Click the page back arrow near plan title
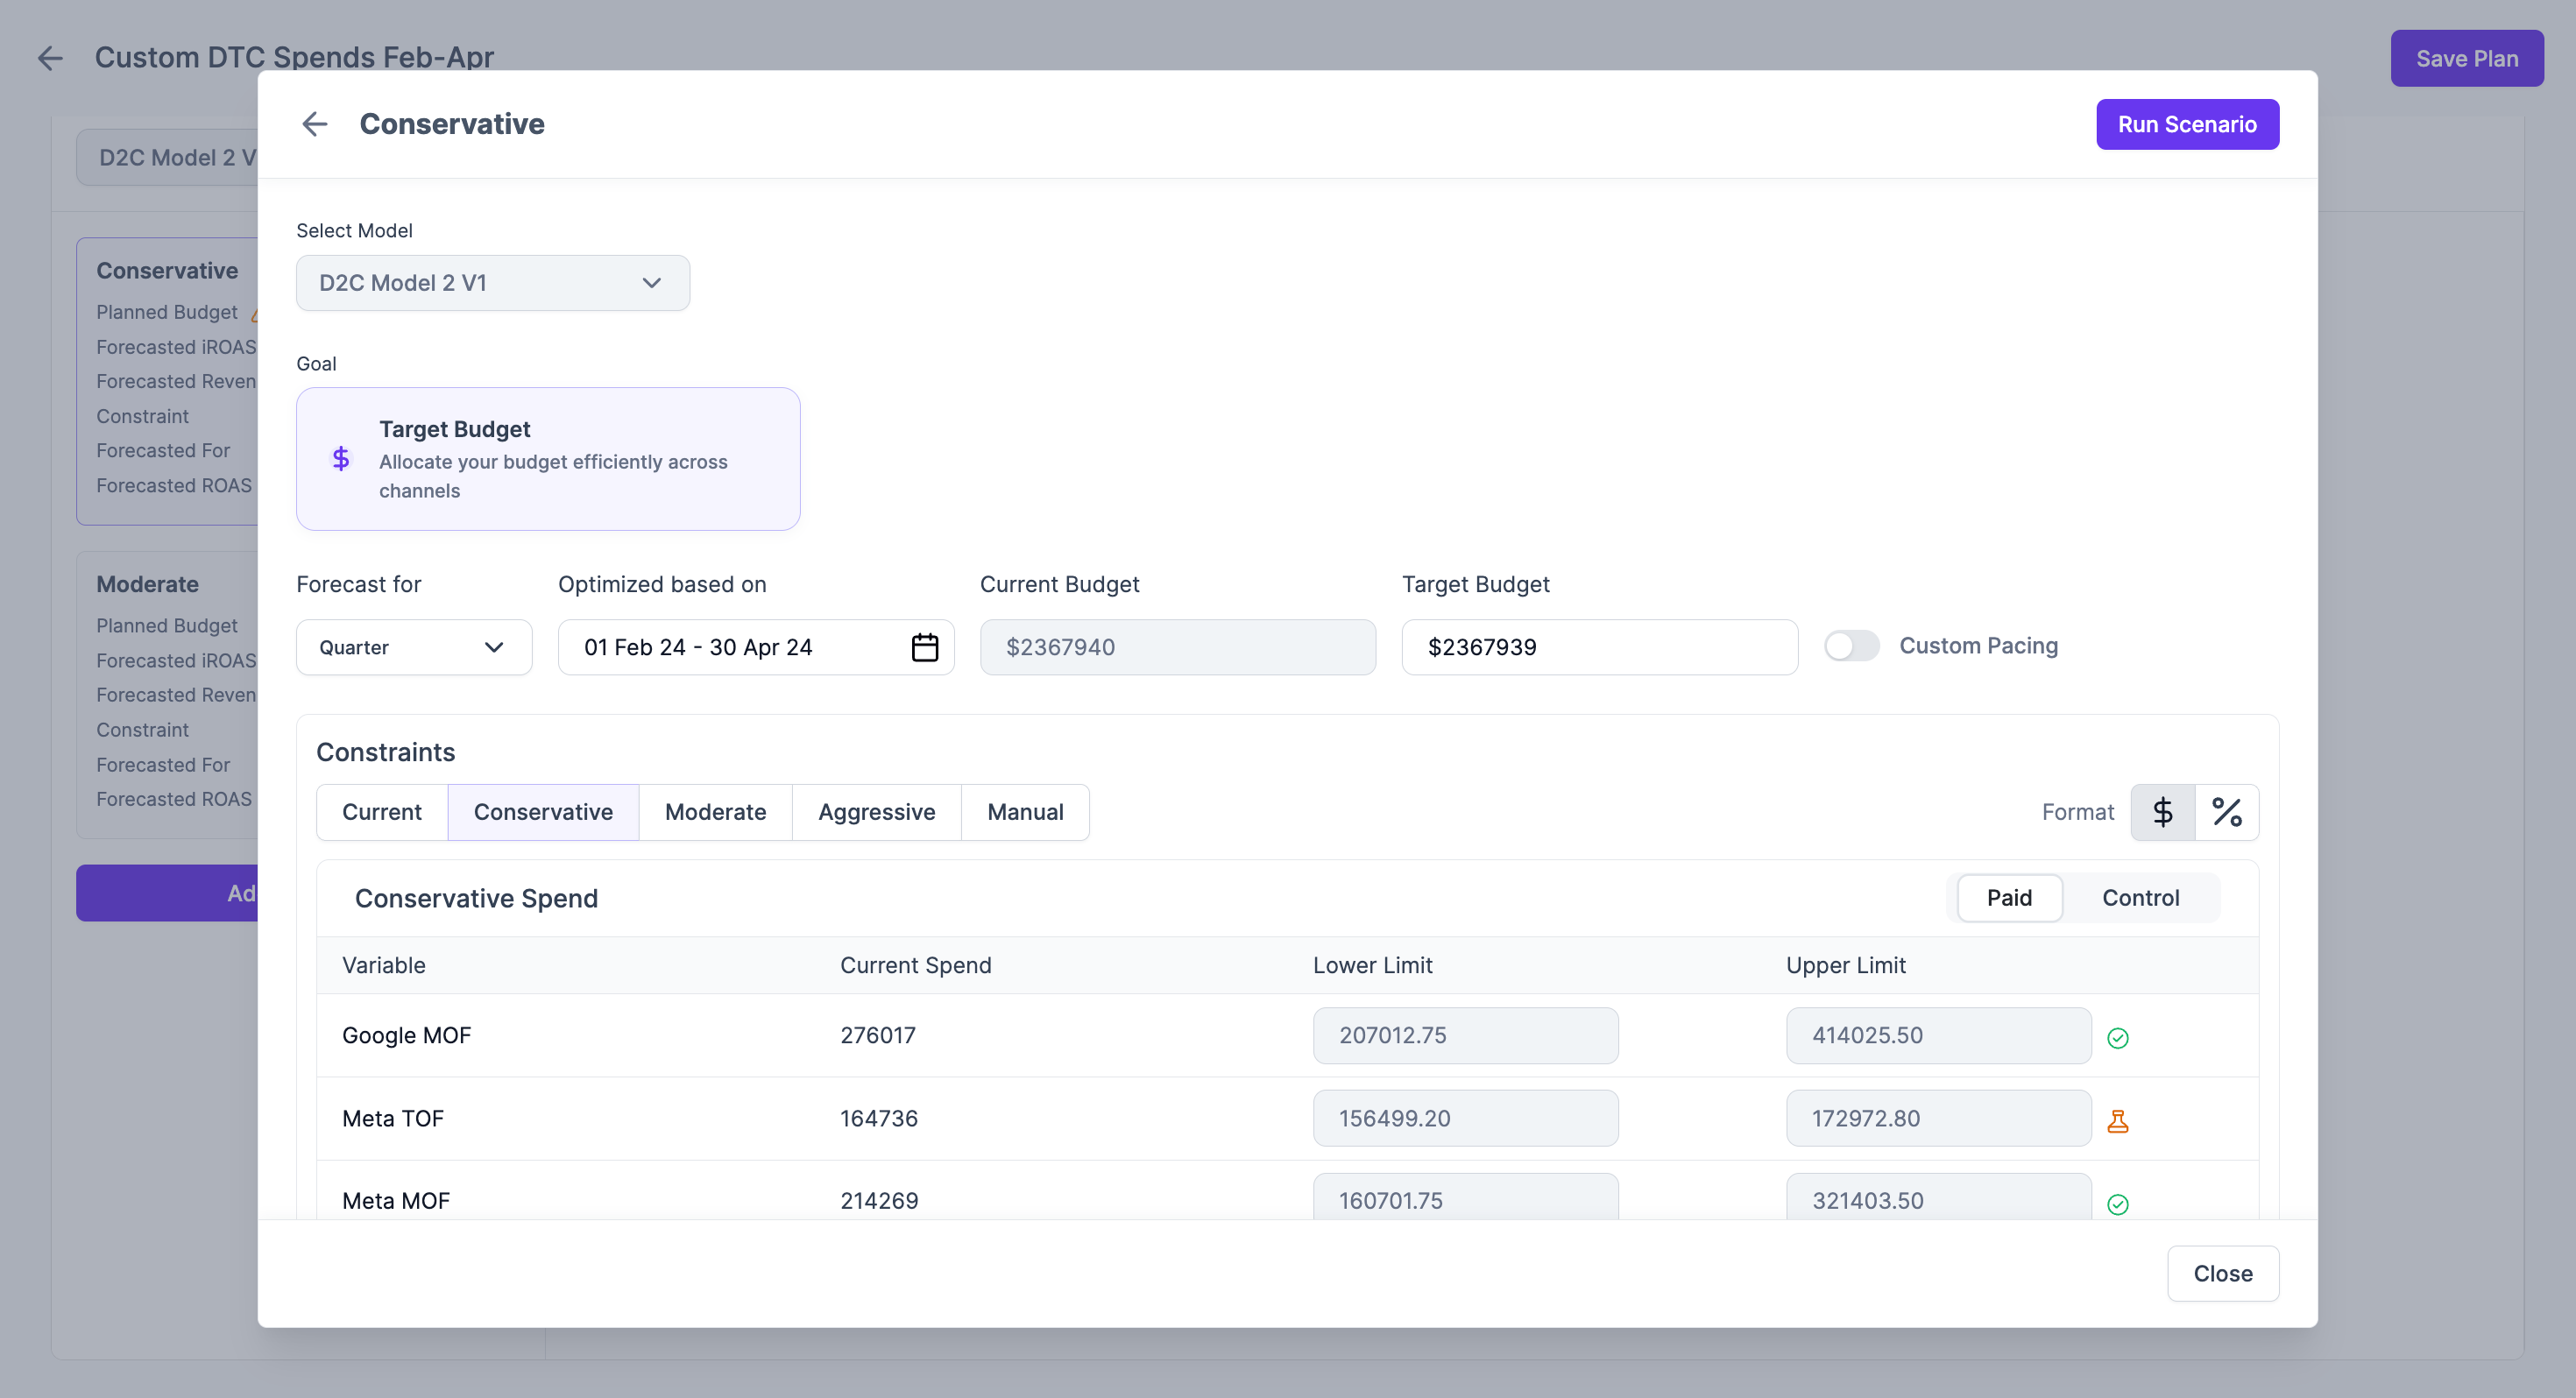This screenshot has width=2576, height=1398. click(x=50, y=58)
